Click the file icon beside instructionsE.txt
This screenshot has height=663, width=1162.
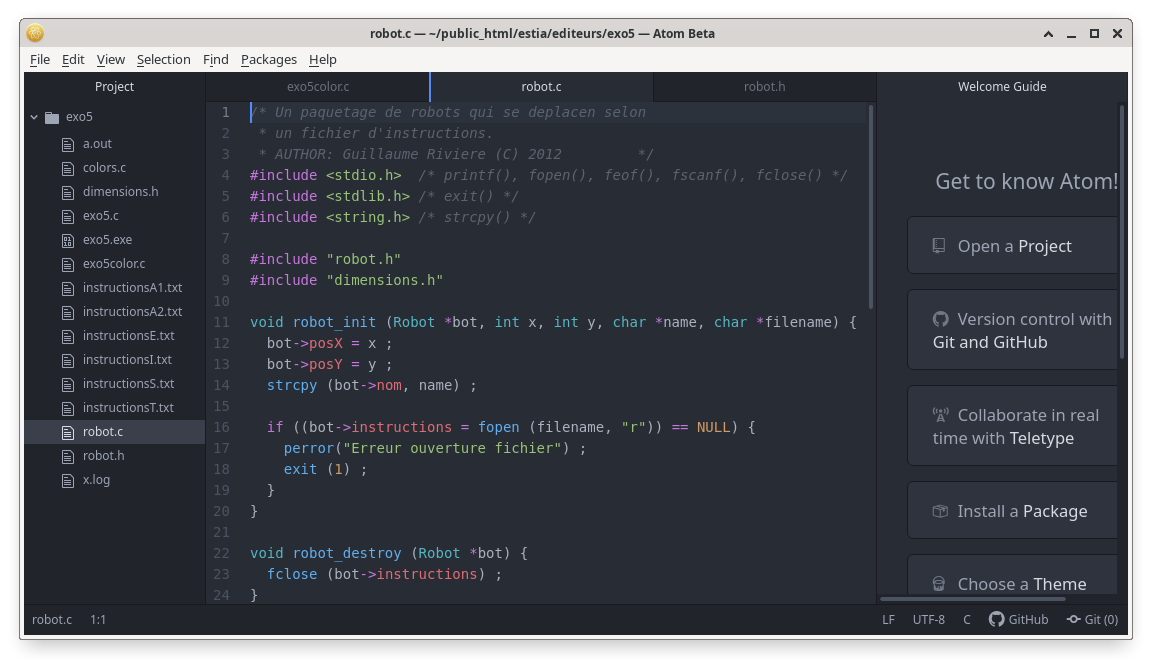coord(68,336)
